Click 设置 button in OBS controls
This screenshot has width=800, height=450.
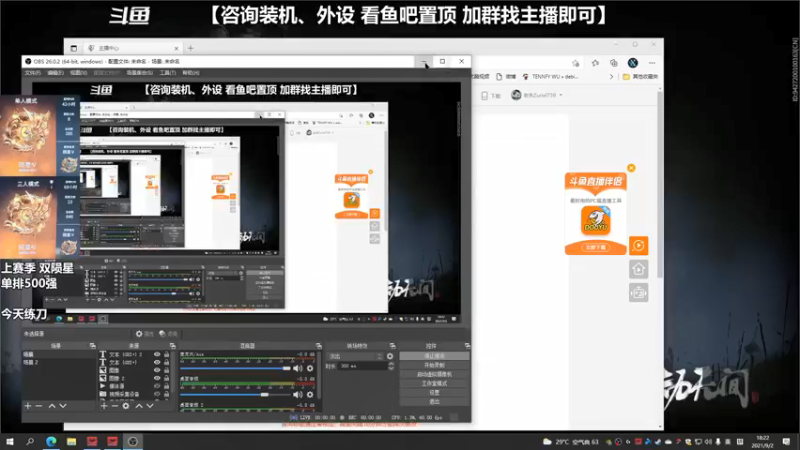tap(434, 392)
